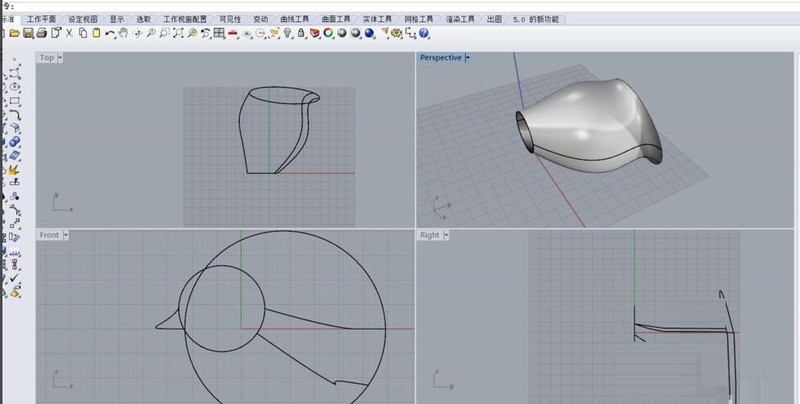Viewport: 800px width, 404px height.
Task: Select the Pan hand tool
Action: pyautogui.click(x=123, y=33)
